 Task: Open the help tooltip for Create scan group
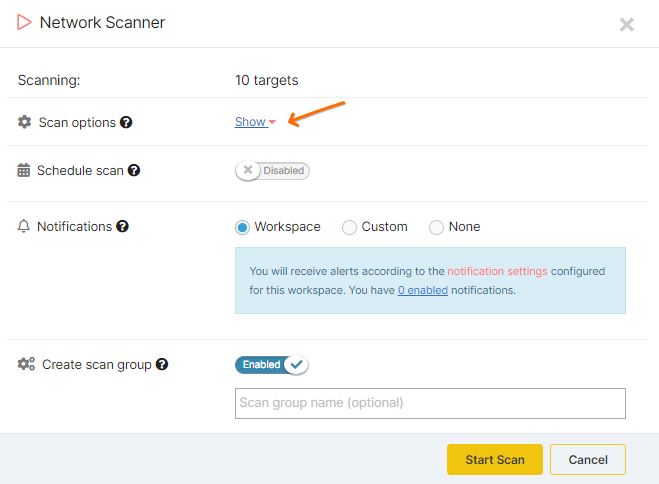[x=162, y=364]
